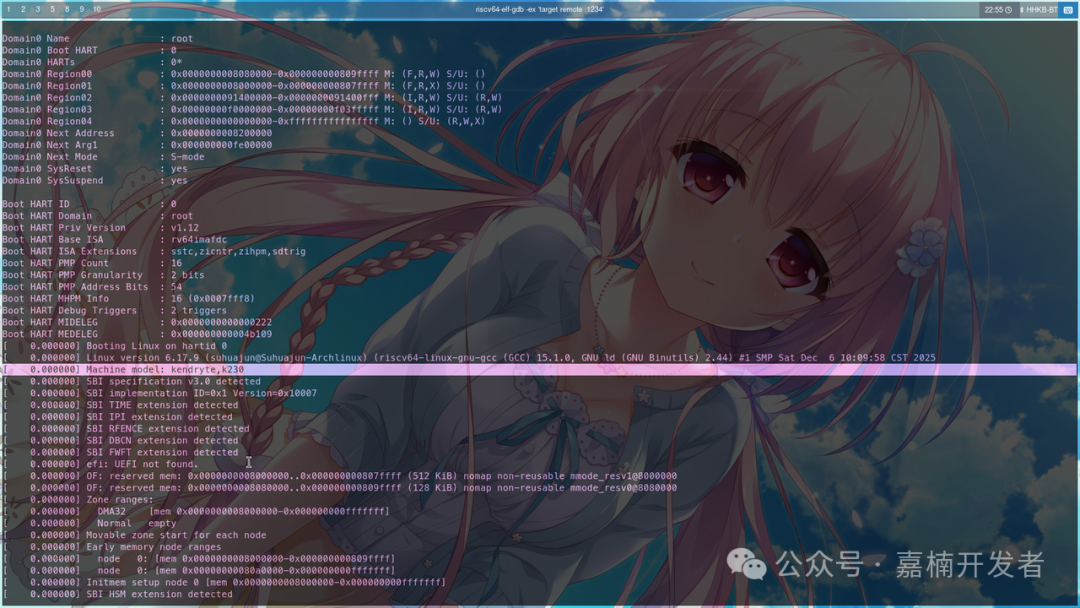Image resolution: width=1080 pixels, height=608 pixels.
Task: Click reserved mem line 'mmode_resv0@8080000'
Action: pyautogui.click(x=340, y=488)
